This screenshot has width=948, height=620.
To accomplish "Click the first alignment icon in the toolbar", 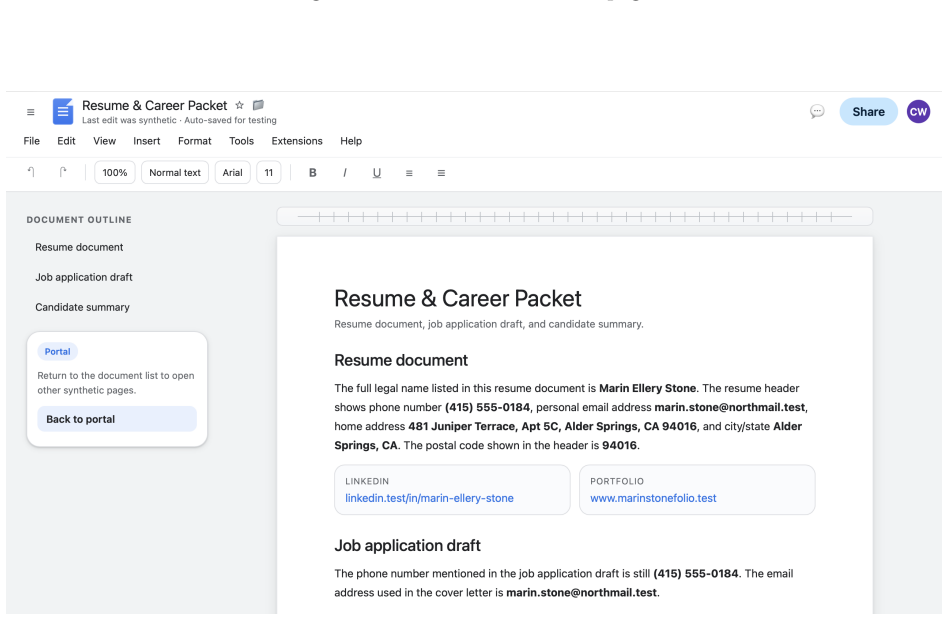I will point(409,173).
